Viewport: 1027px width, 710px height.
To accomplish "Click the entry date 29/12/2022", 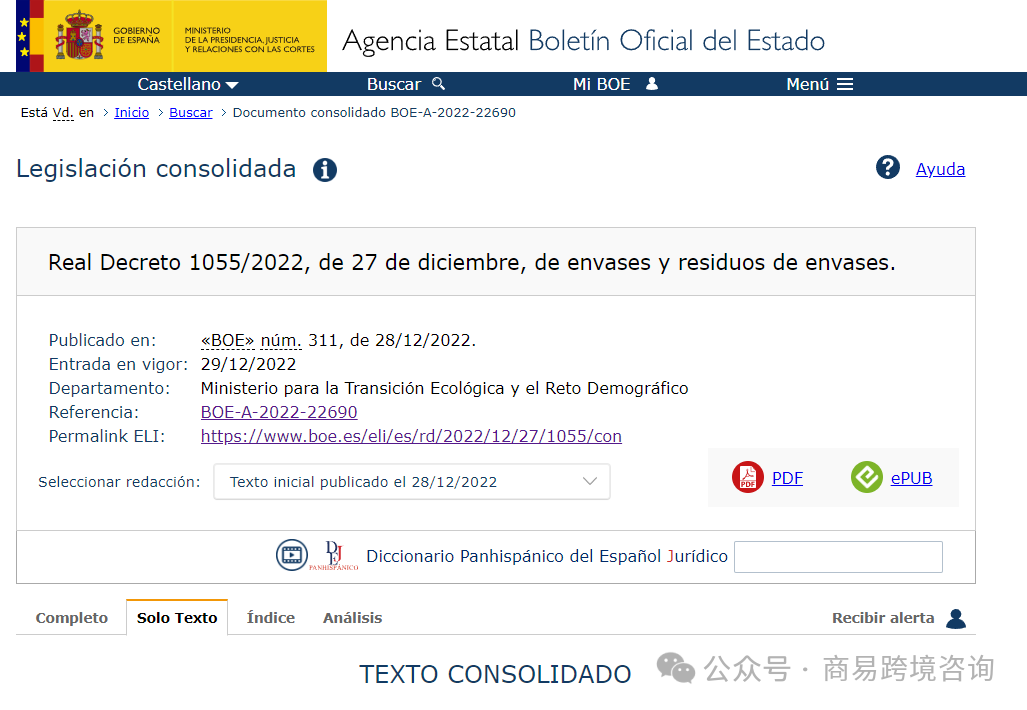I will click(248, 364).
